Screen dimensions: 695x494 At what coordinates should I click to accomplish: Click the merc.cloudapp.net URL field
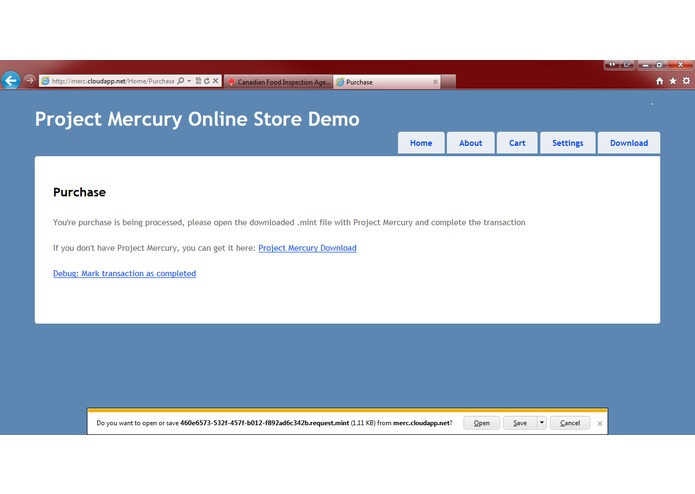point(113,81)
